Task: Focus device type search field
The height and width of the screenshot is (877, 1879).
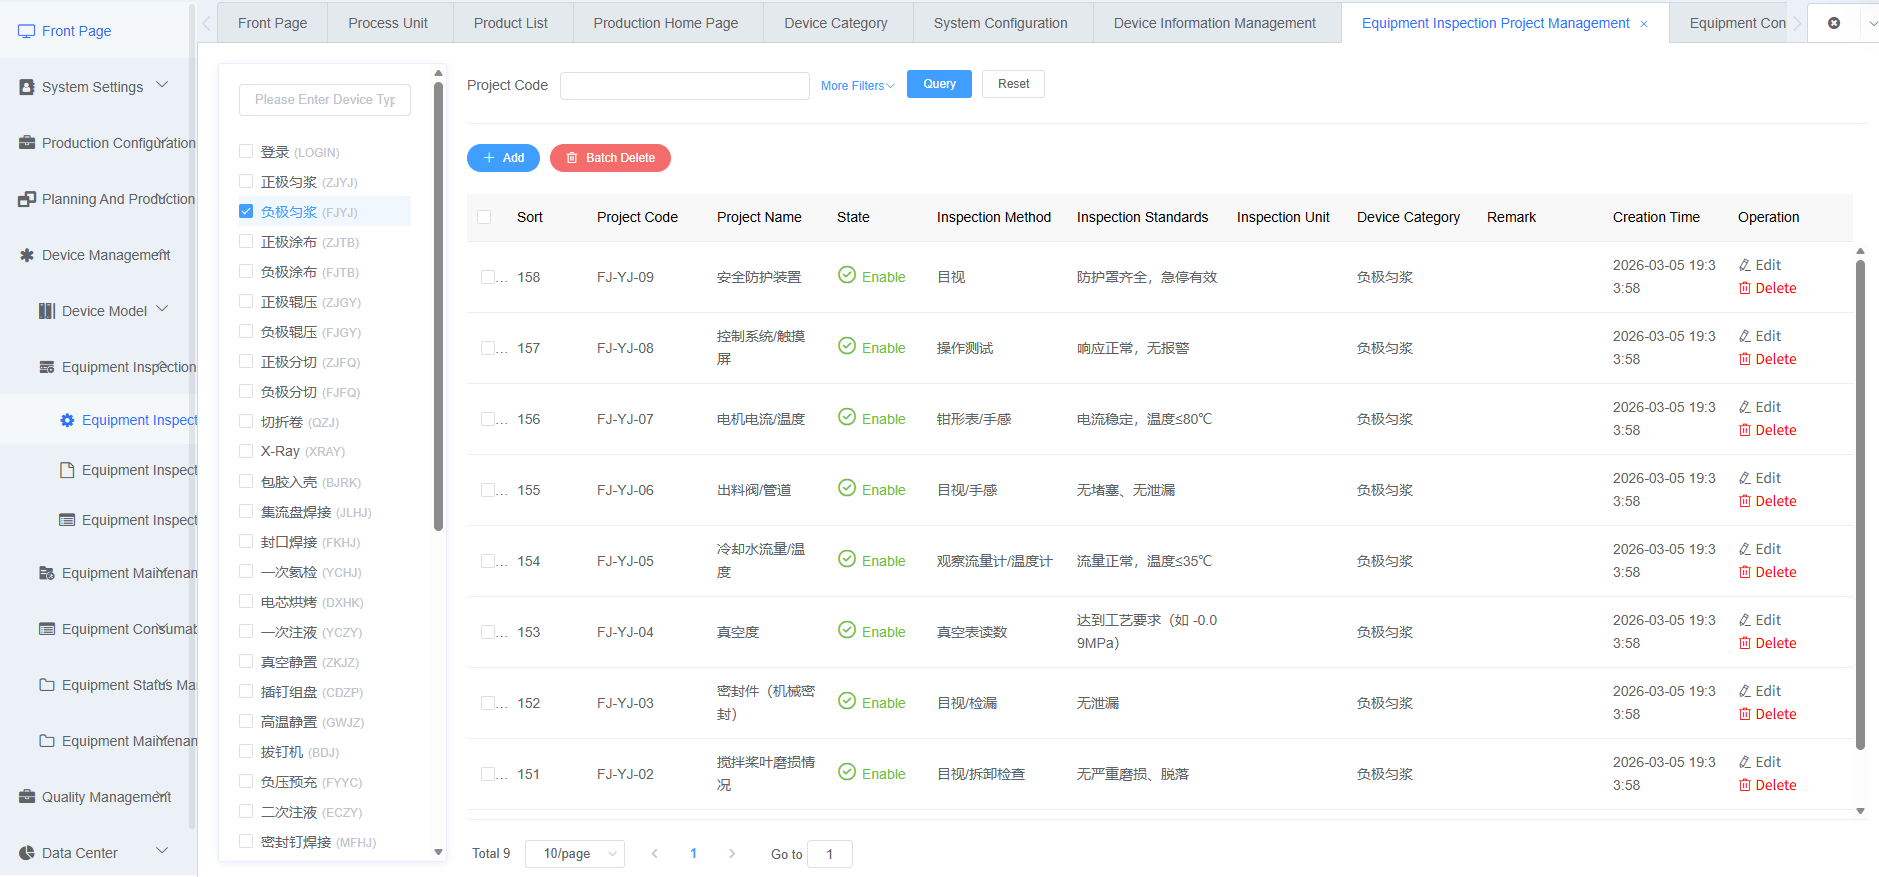Action: (x=325, y=100)
